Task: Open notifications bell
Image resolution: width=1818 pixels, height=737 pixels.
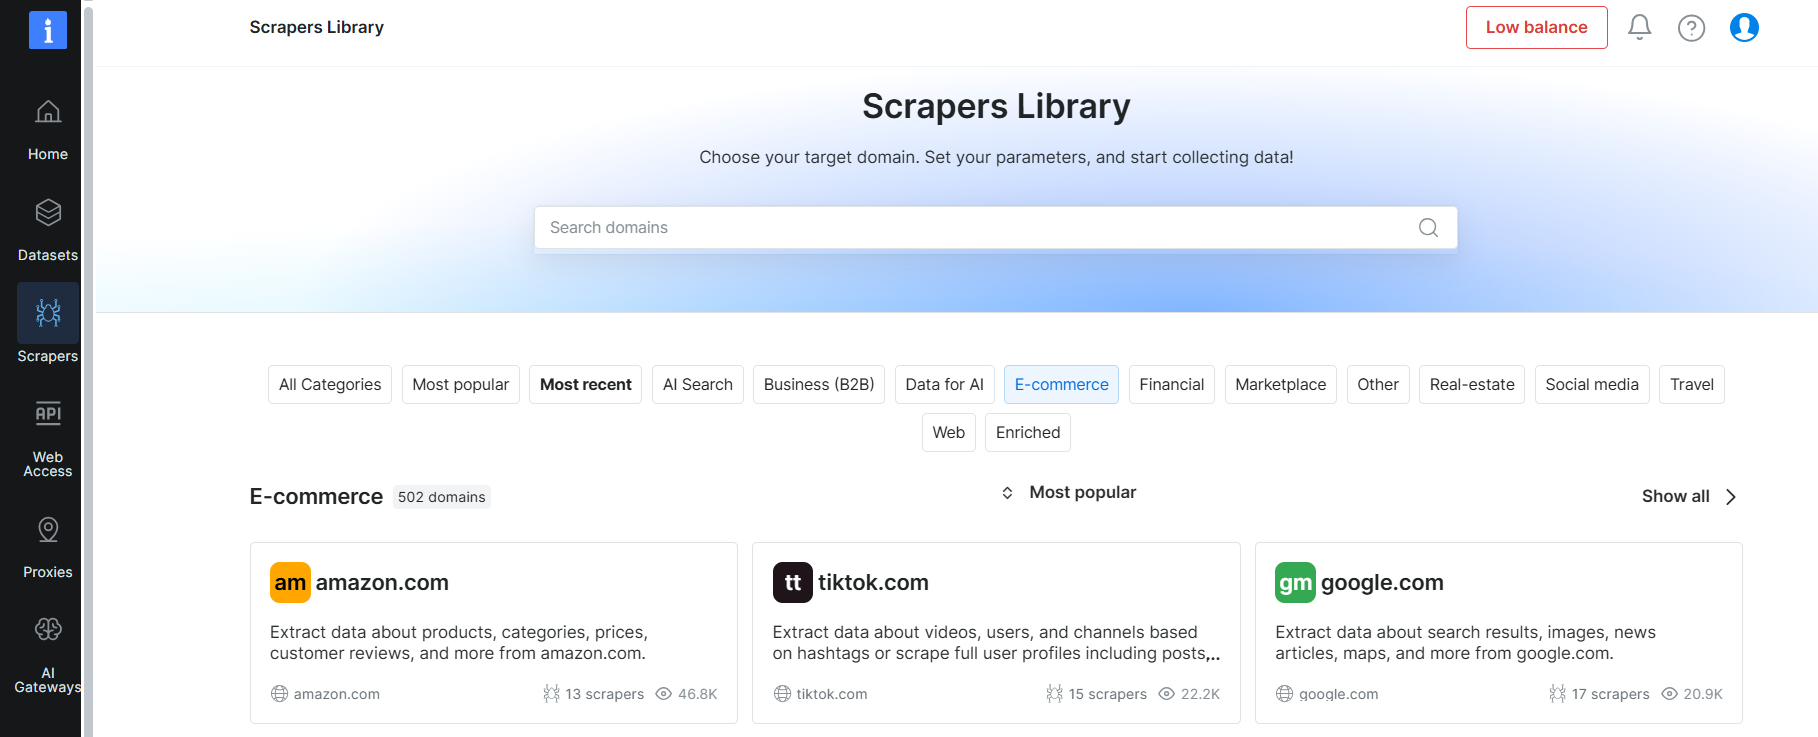Action: pyautogui.click(x=1639, y=27)
